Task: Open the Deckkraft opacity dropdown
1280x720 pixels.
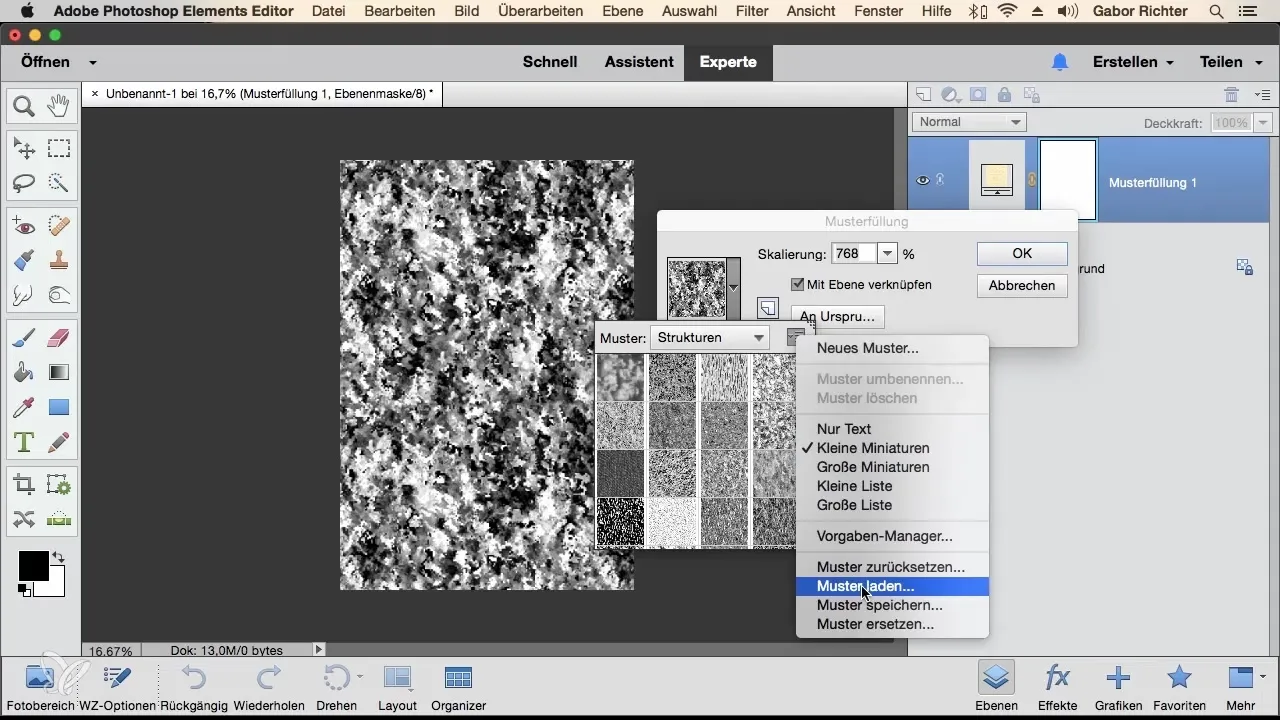Action: point(1263,123)
